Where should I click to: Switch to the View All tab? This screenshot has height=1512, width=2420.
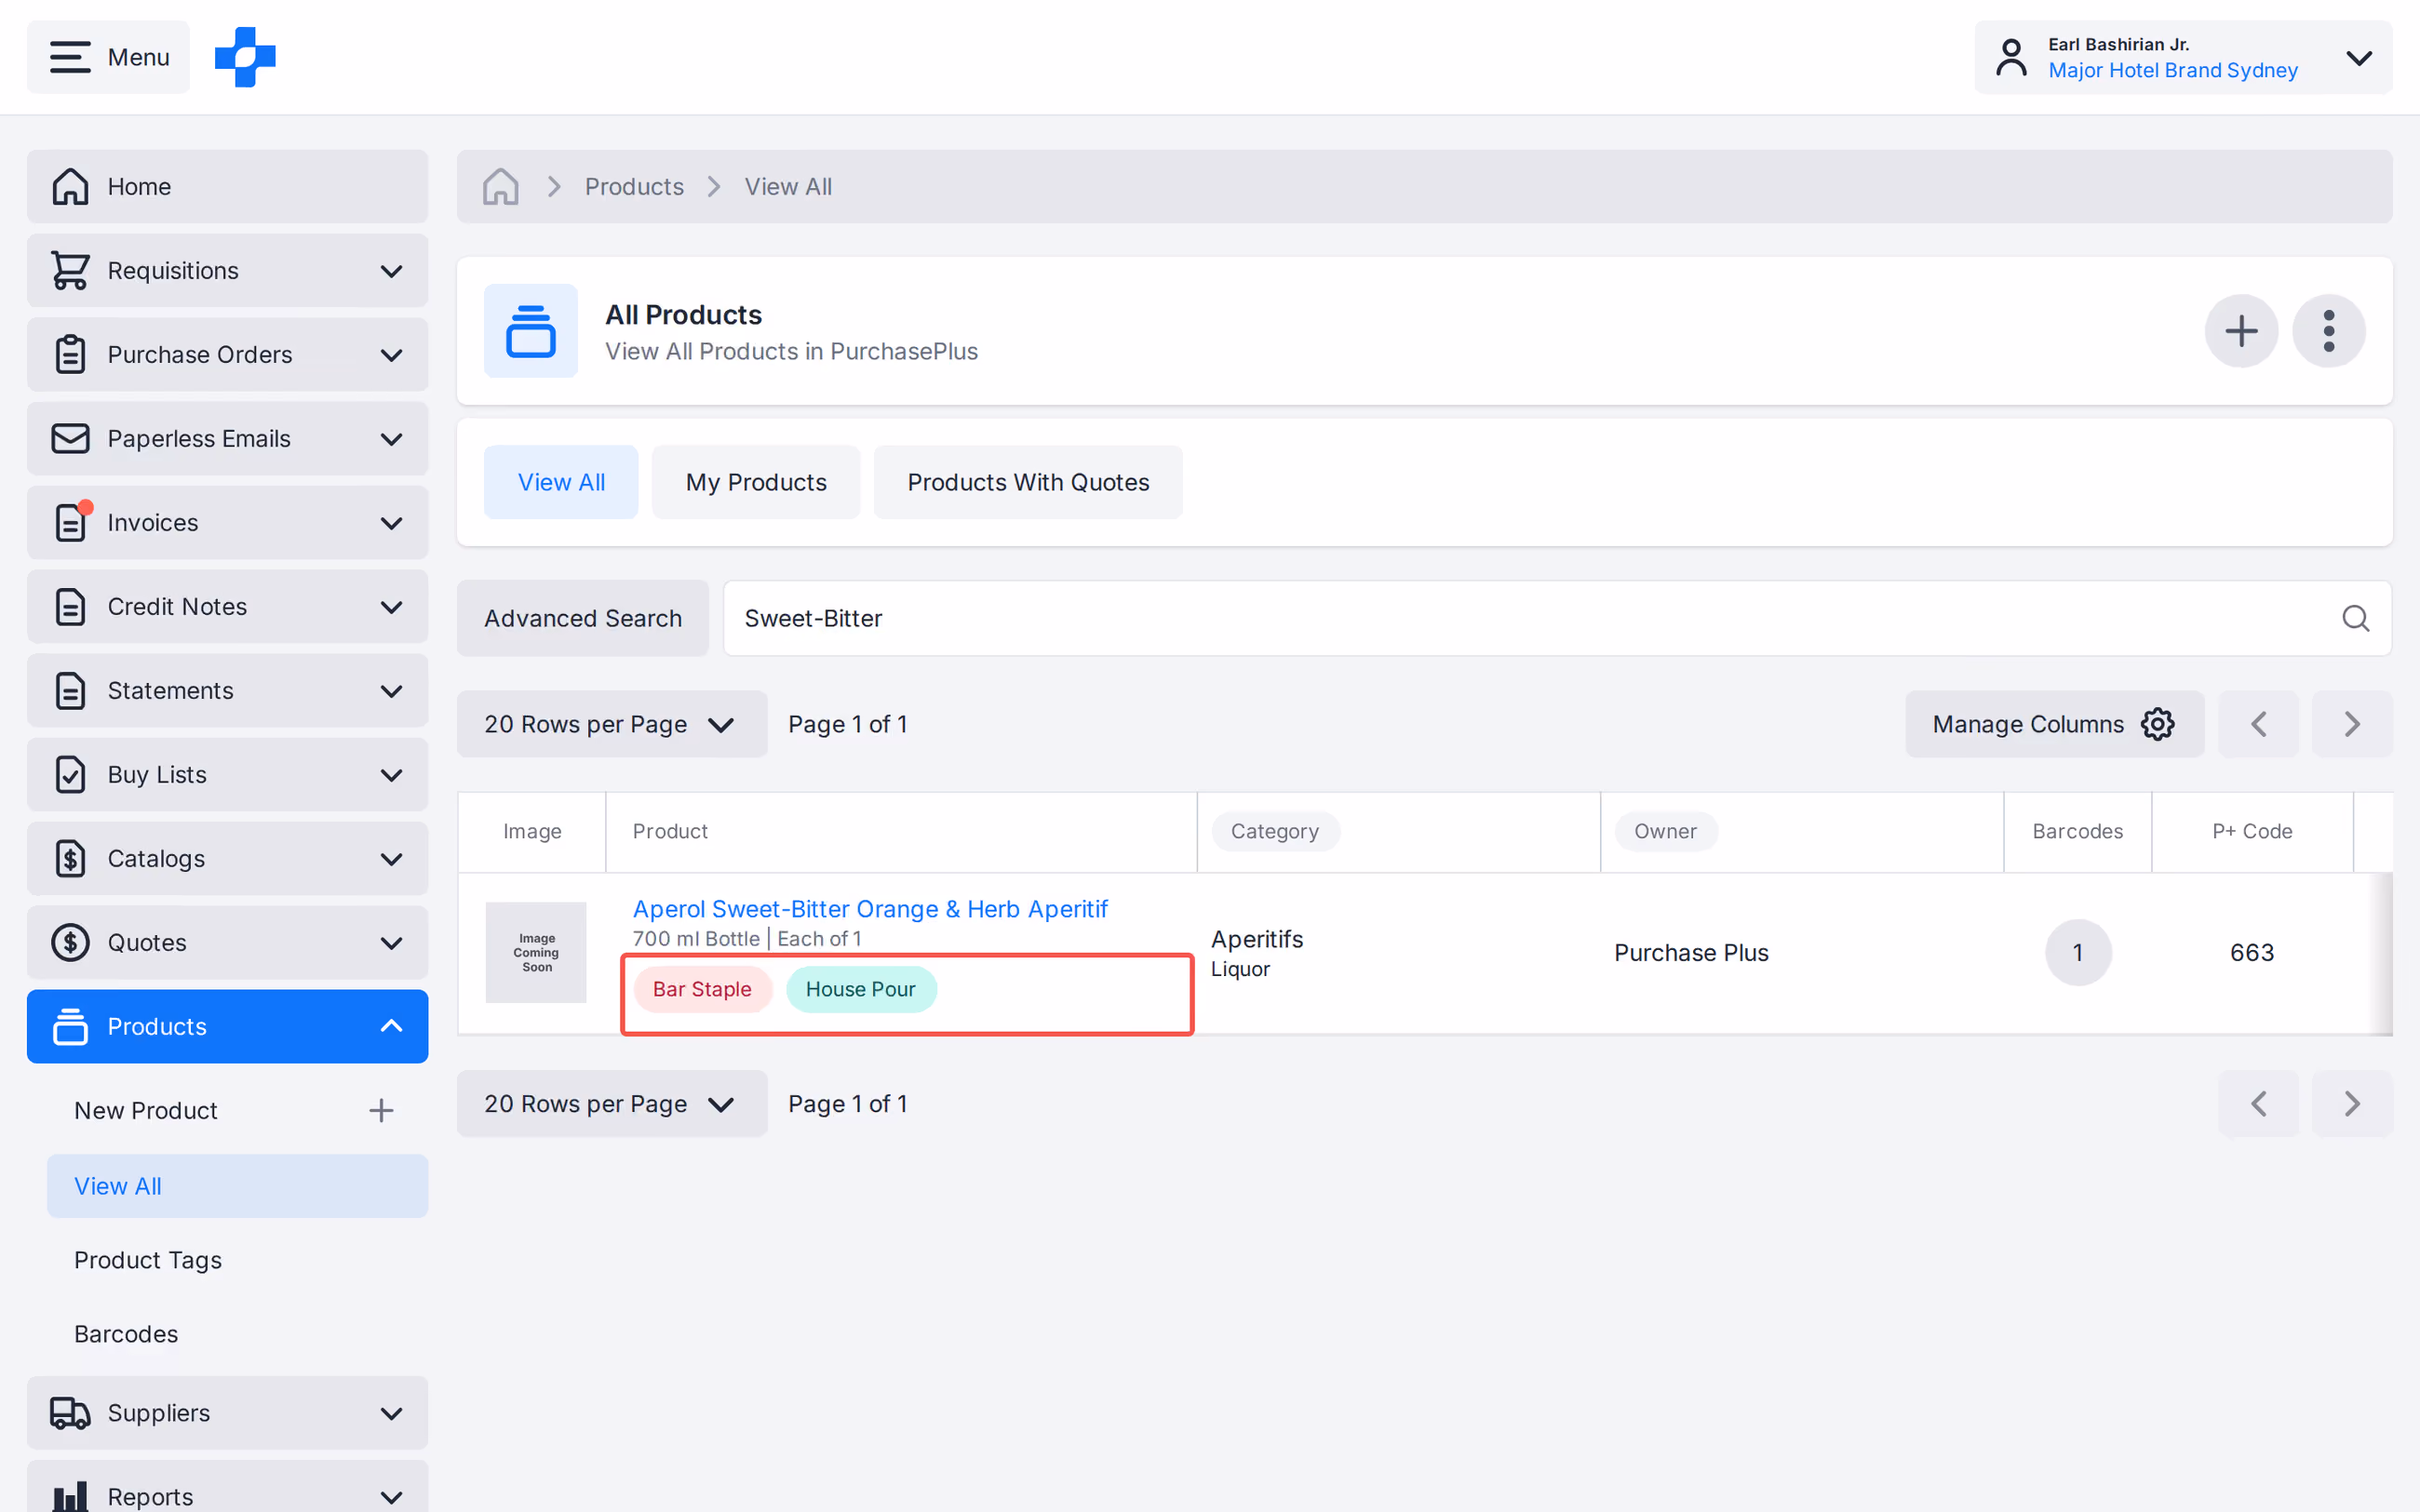click(560, 482)
